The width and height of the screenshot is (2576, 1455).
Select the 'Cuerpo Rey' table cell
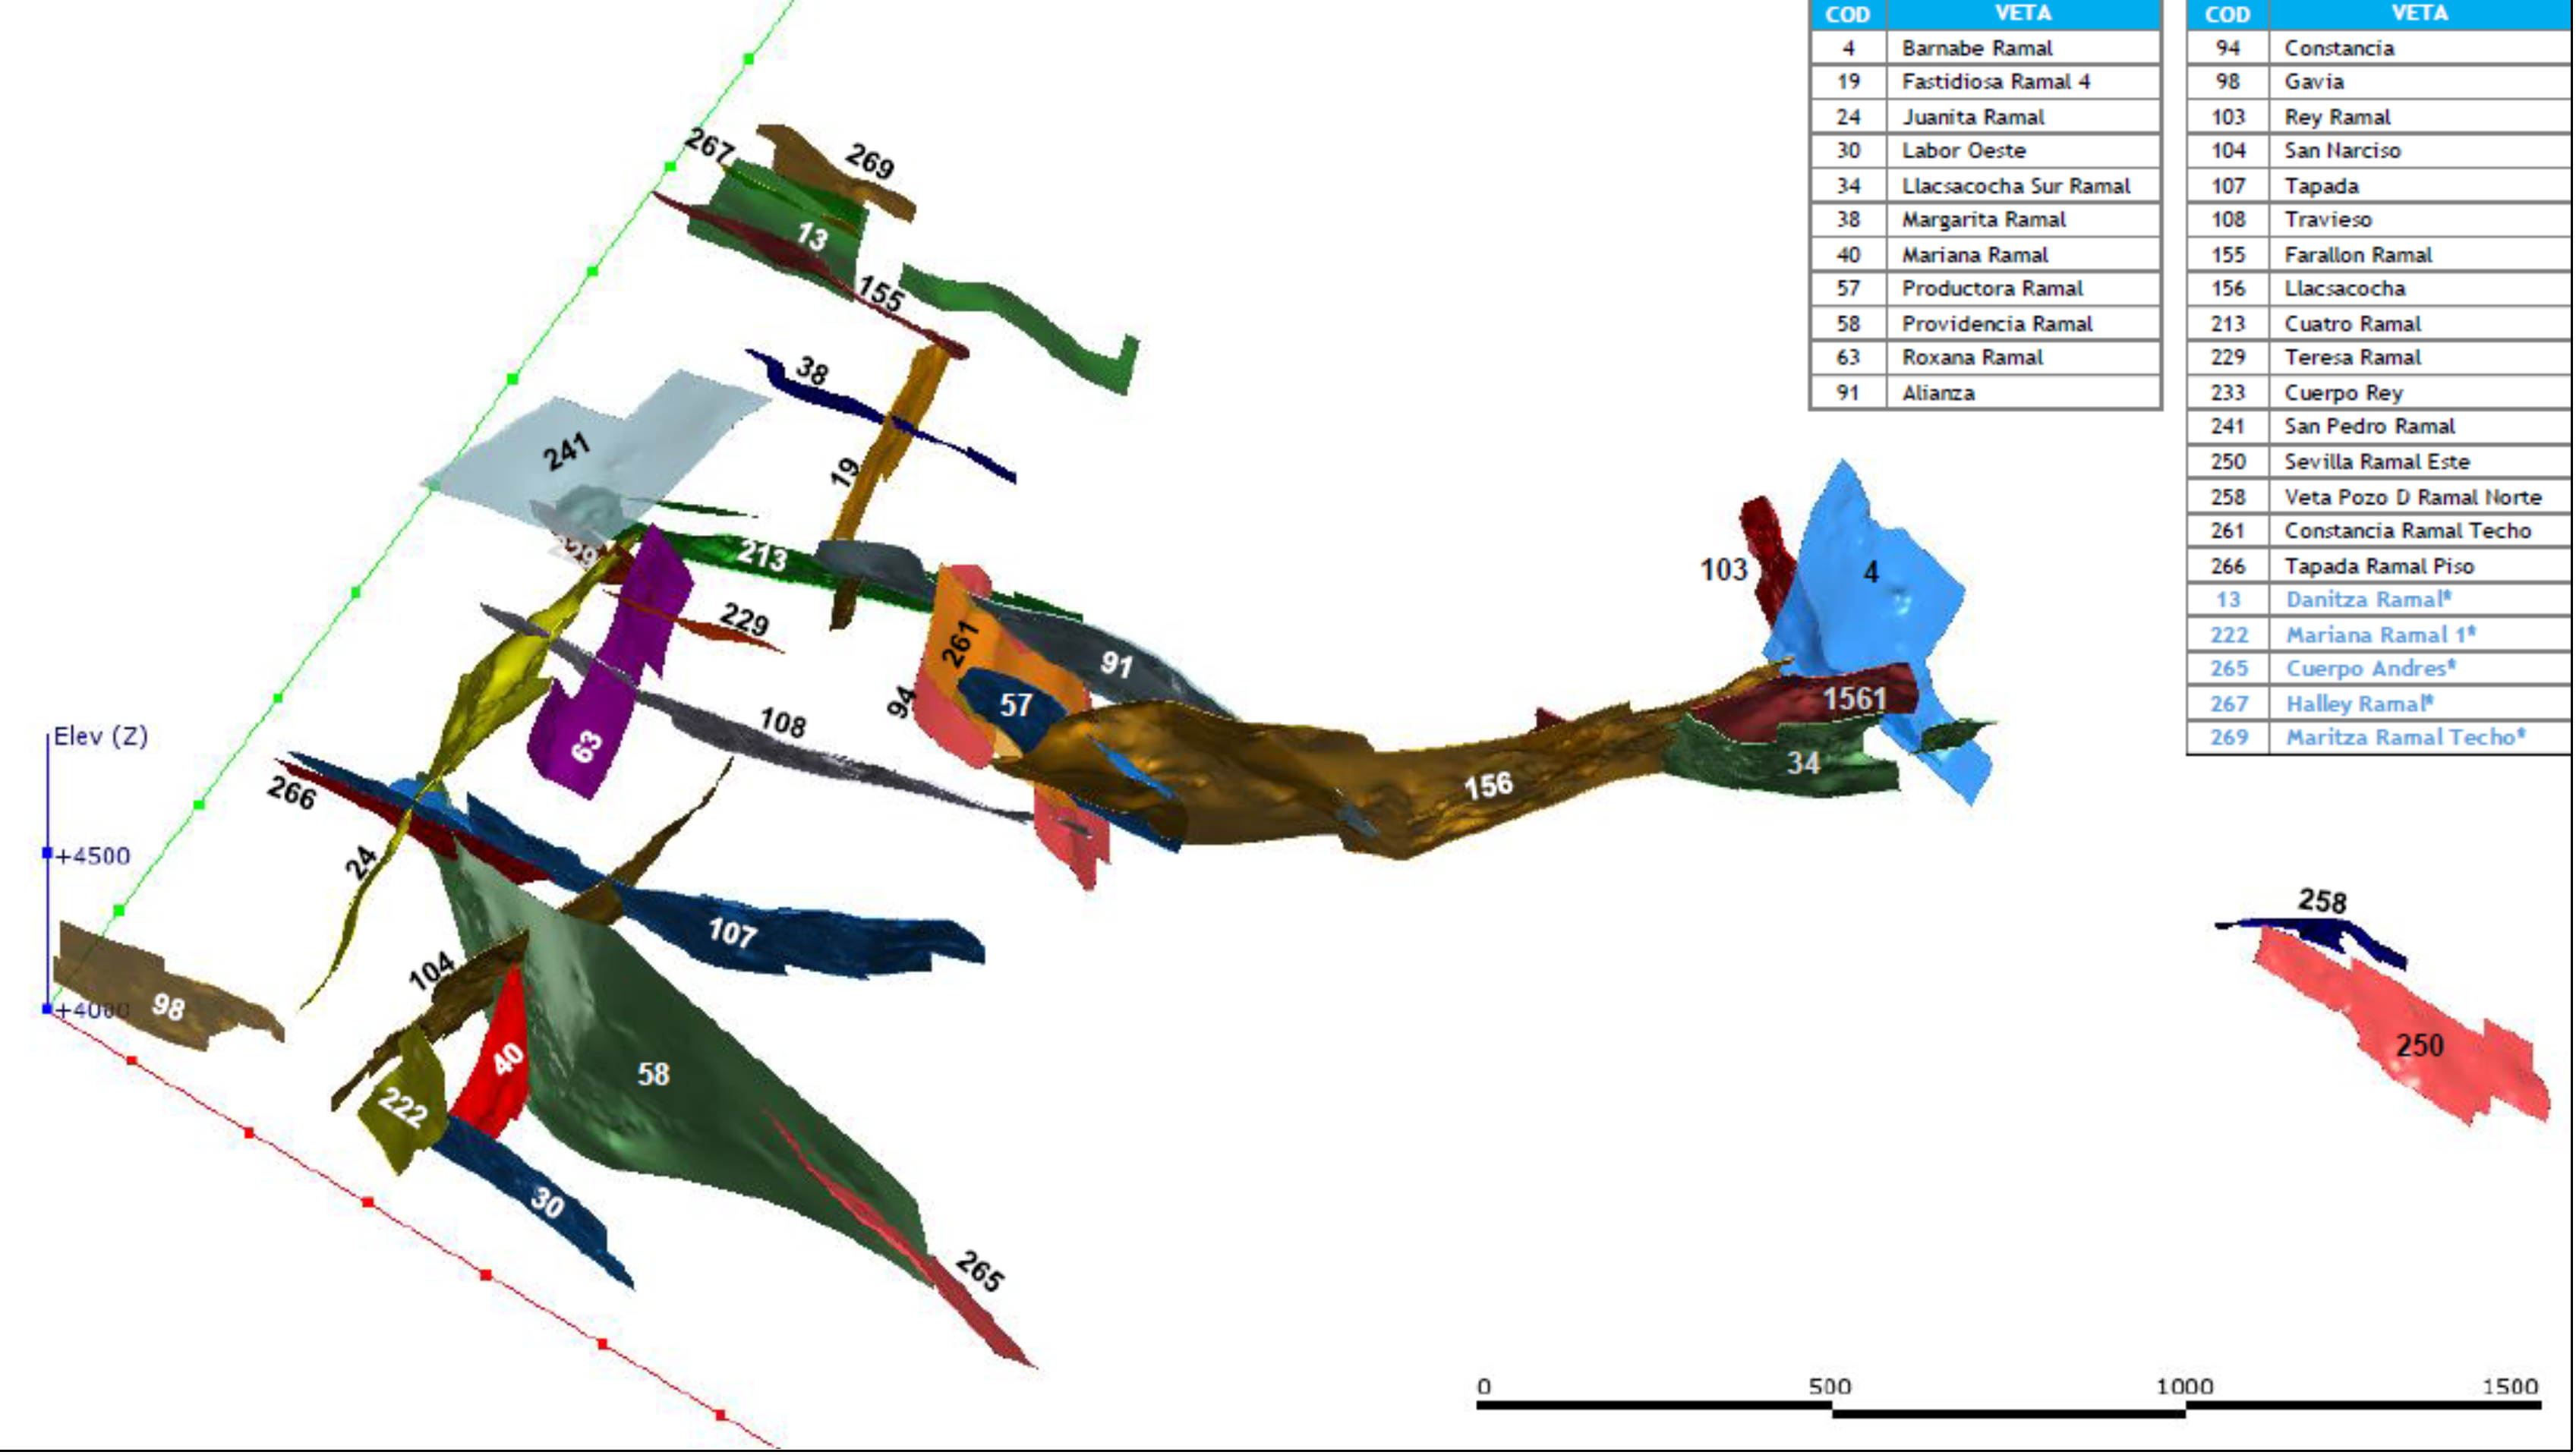click(2420, 393)
